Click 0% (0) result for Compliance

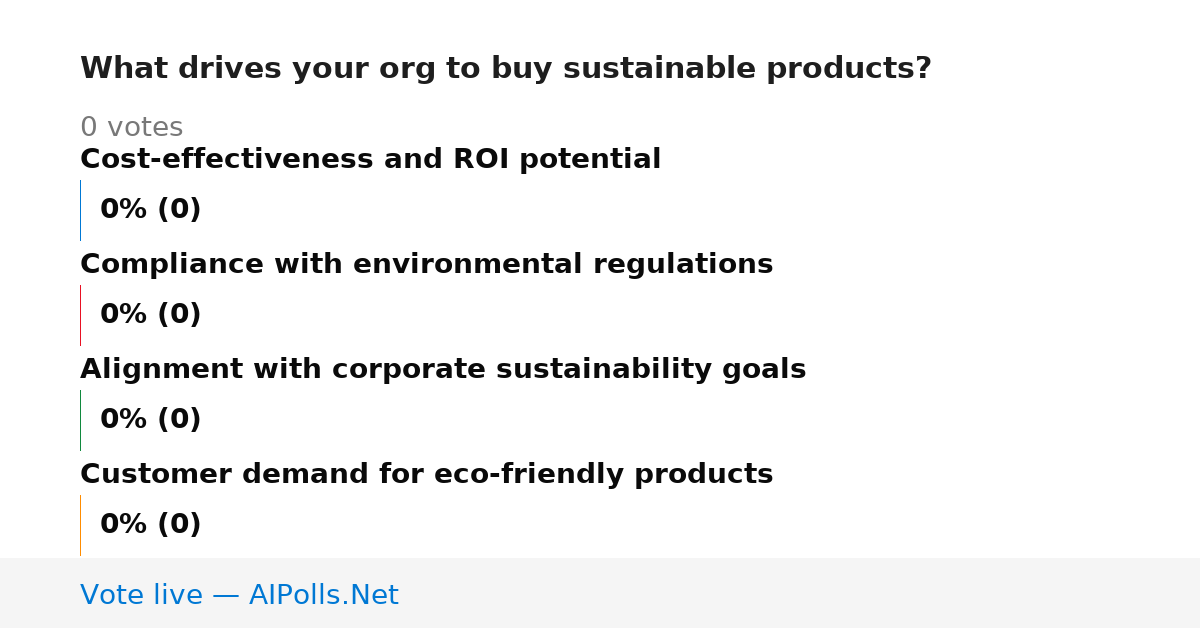coord(150,315)
